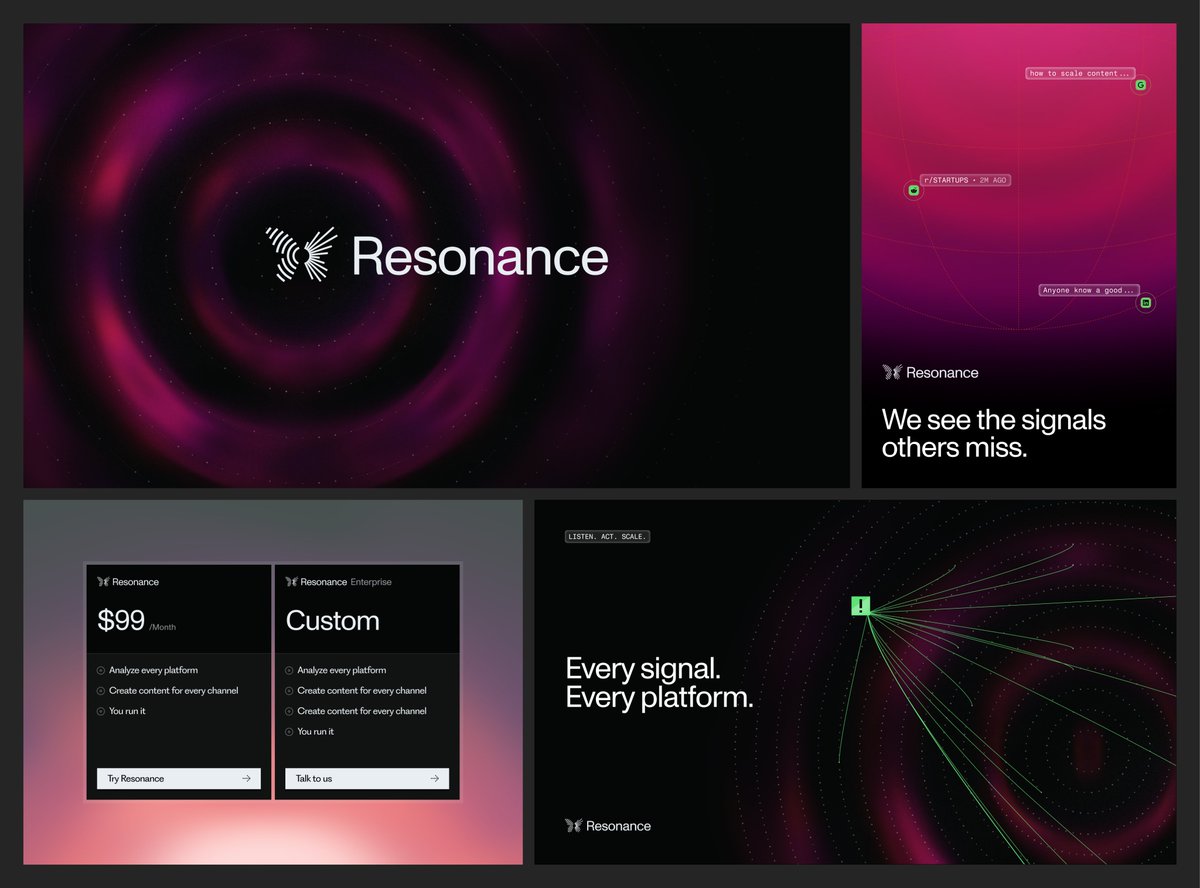The height and width of the screenshot is (888, 1200).
Task: Select the 'r/STARTUPS • 2M AGO' label
Action: [x=965, y=180]
